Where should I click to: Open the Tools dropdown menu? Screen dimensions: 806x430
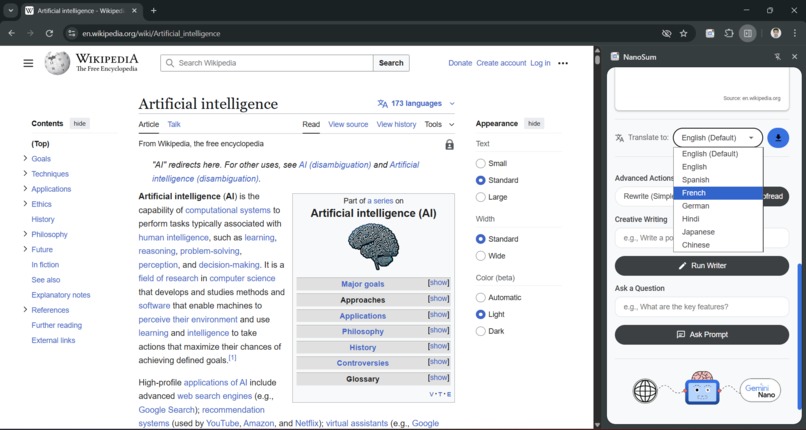(x=439, y=124)
